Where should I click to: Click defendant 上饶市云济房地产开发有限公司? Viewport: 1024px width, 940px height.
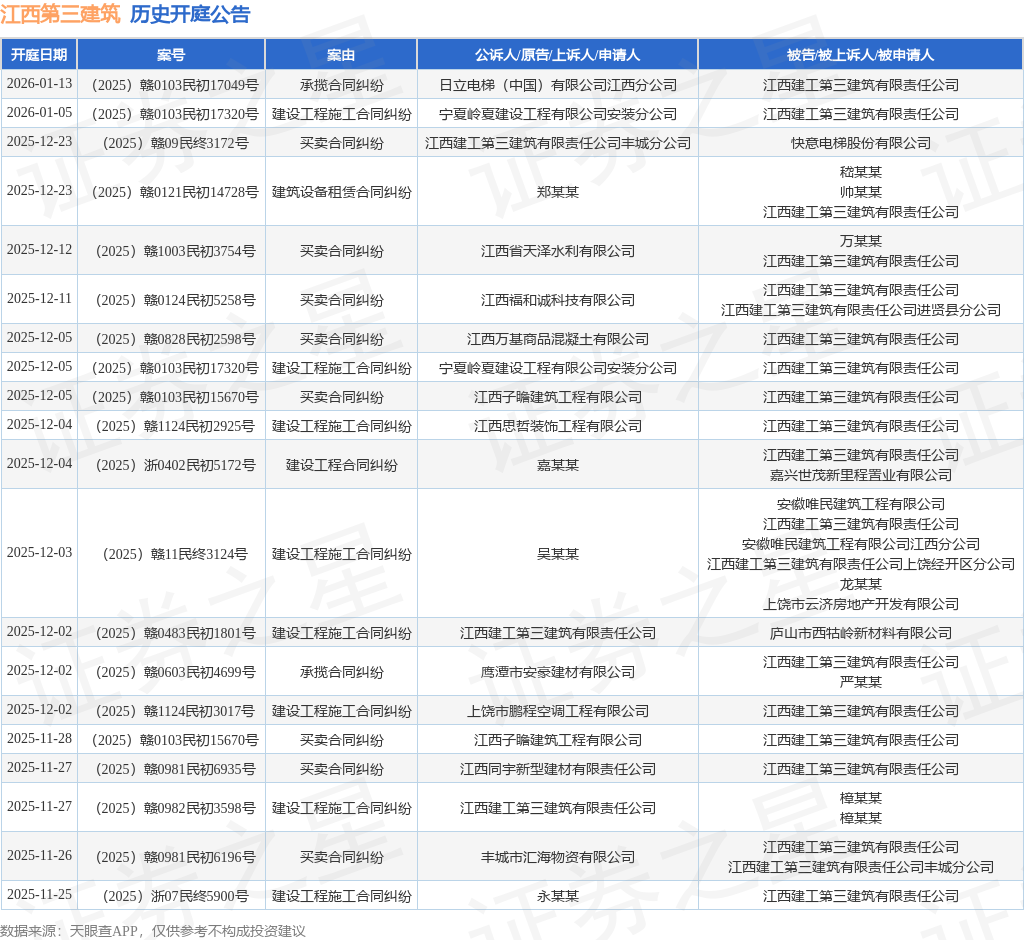click(861, 604)
